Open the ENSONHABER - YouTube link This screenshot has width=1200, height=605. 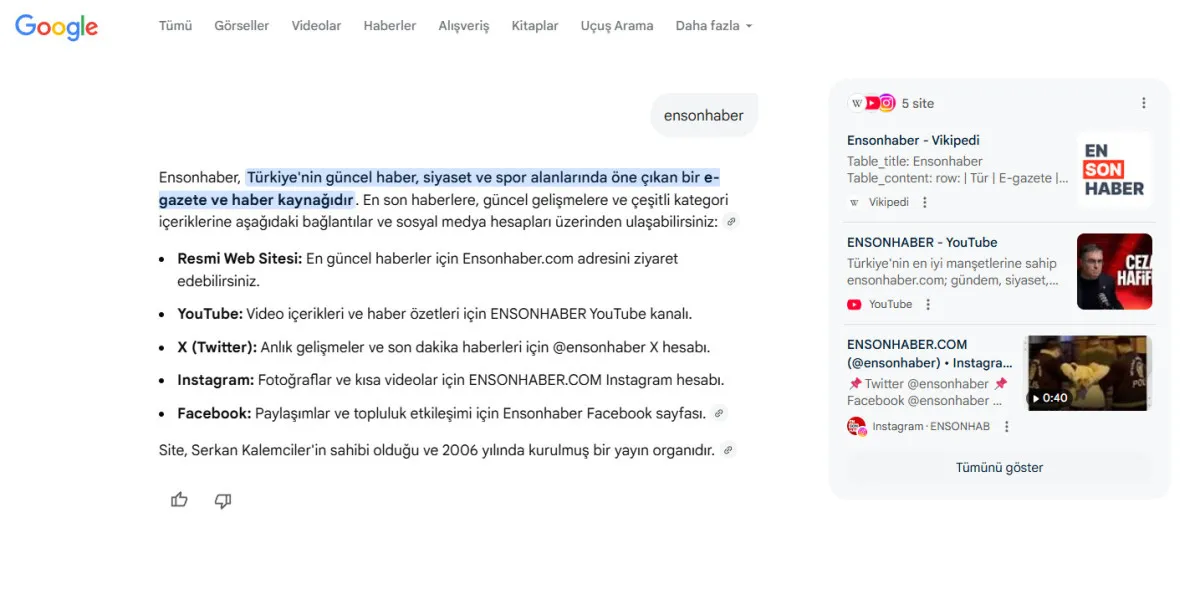pos(922,242)
